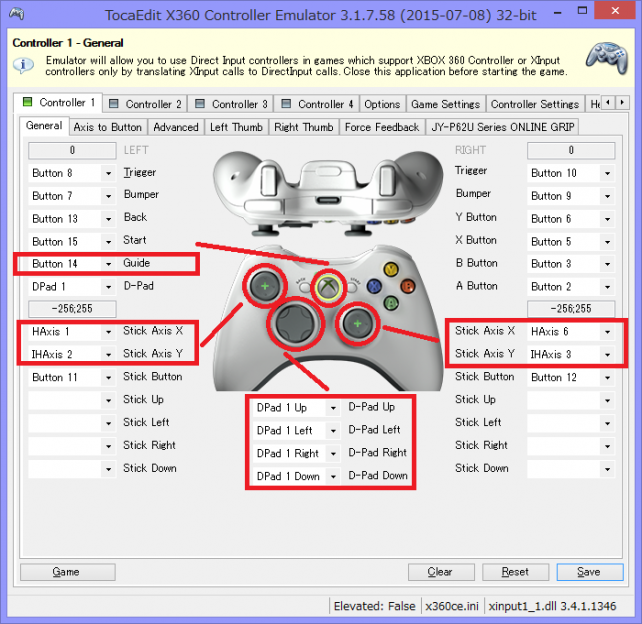Click the Controller 2 status icon
The image size is (642, 624).
114,104
